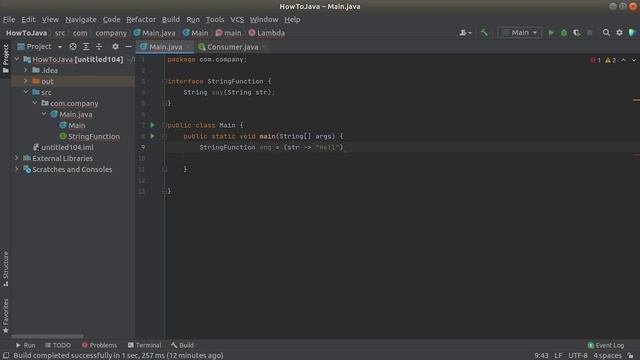Click the 4 spaces indent status entry

[607, 356]
